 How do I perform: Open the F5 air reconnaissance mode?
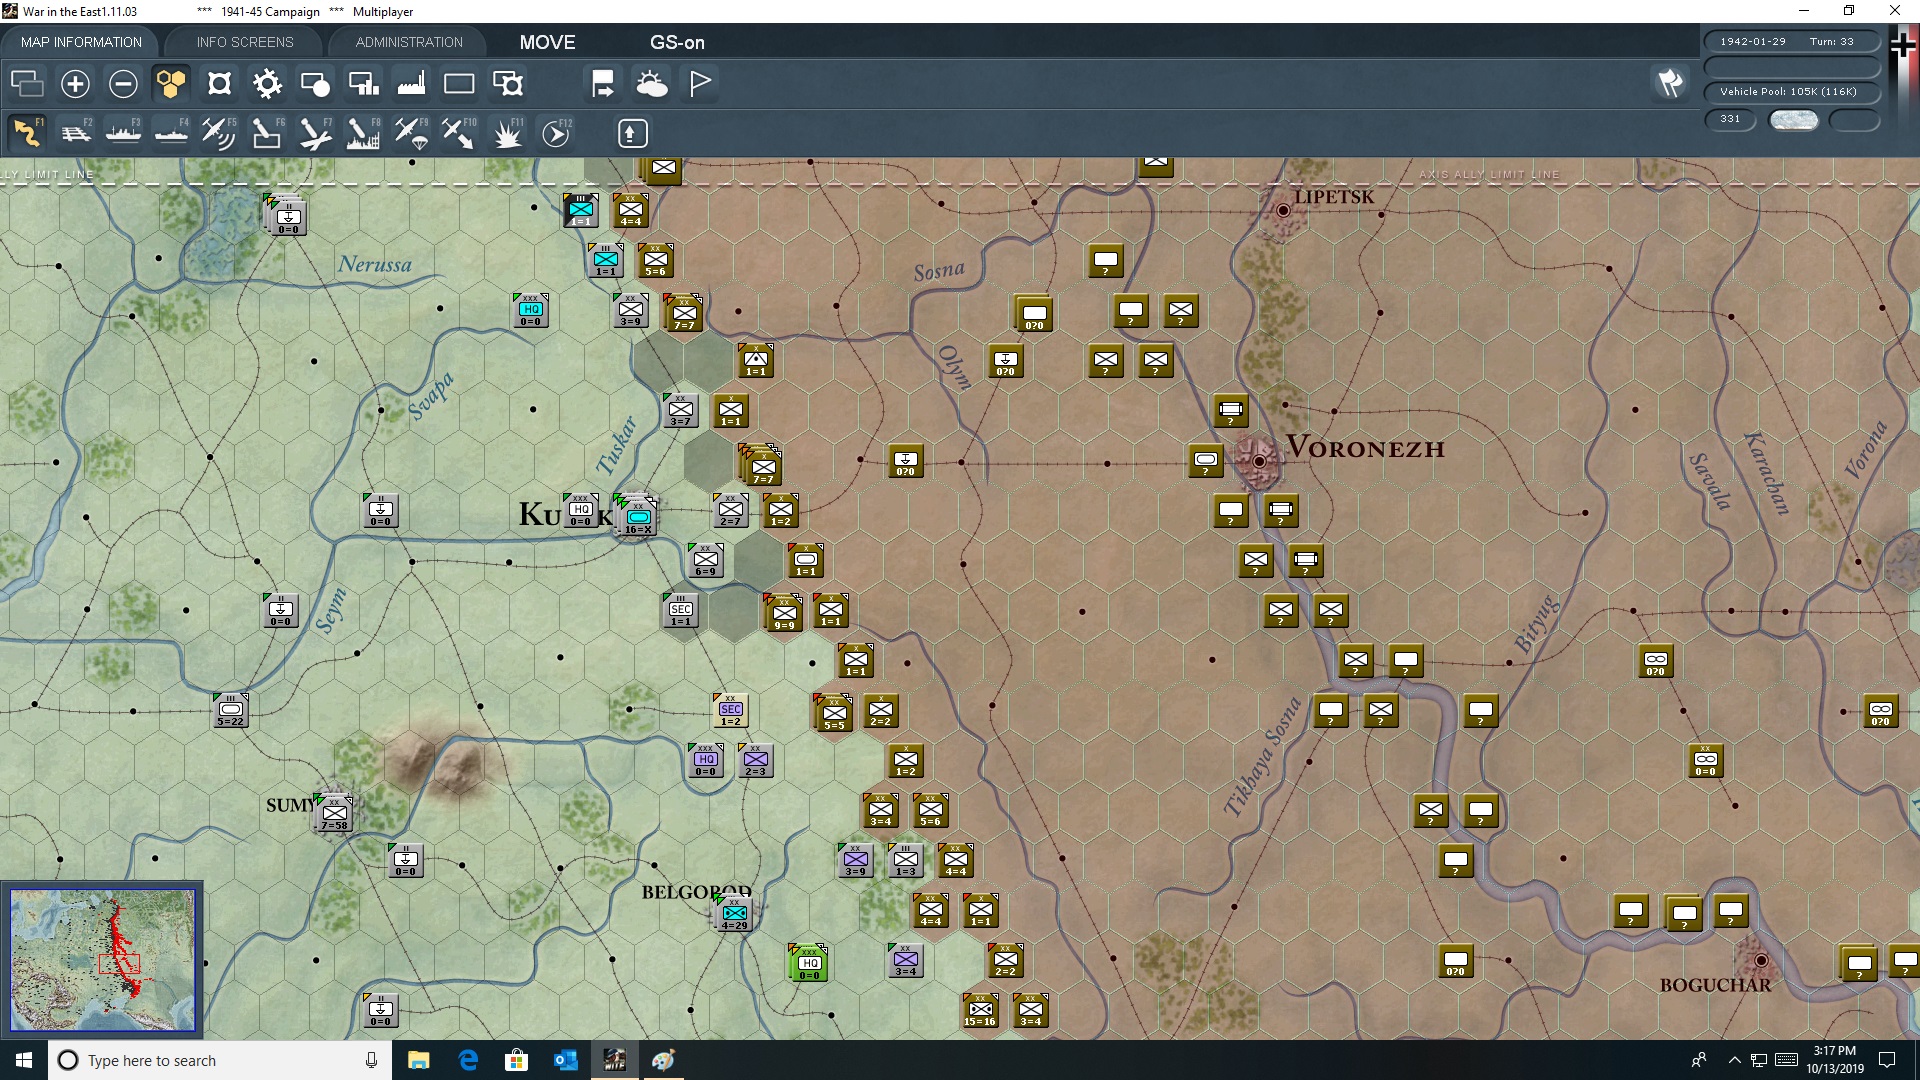pyautogui.click(x=218, y=132)
